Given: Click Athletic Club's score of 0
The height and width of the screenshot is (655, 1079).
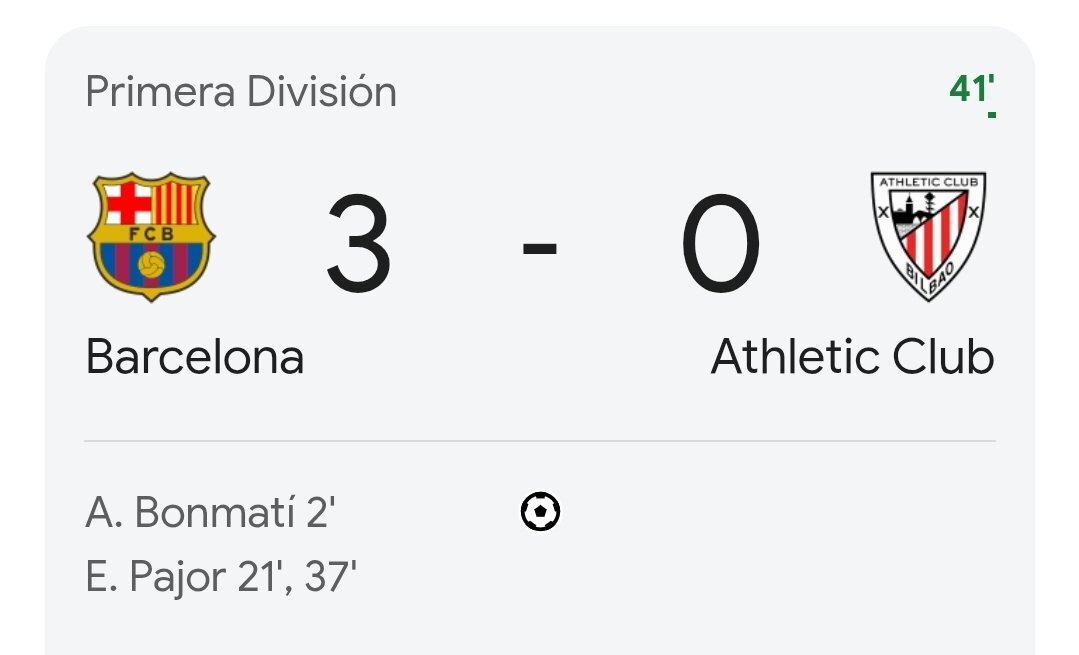Looking at the screenshot, I should (721, 245).
